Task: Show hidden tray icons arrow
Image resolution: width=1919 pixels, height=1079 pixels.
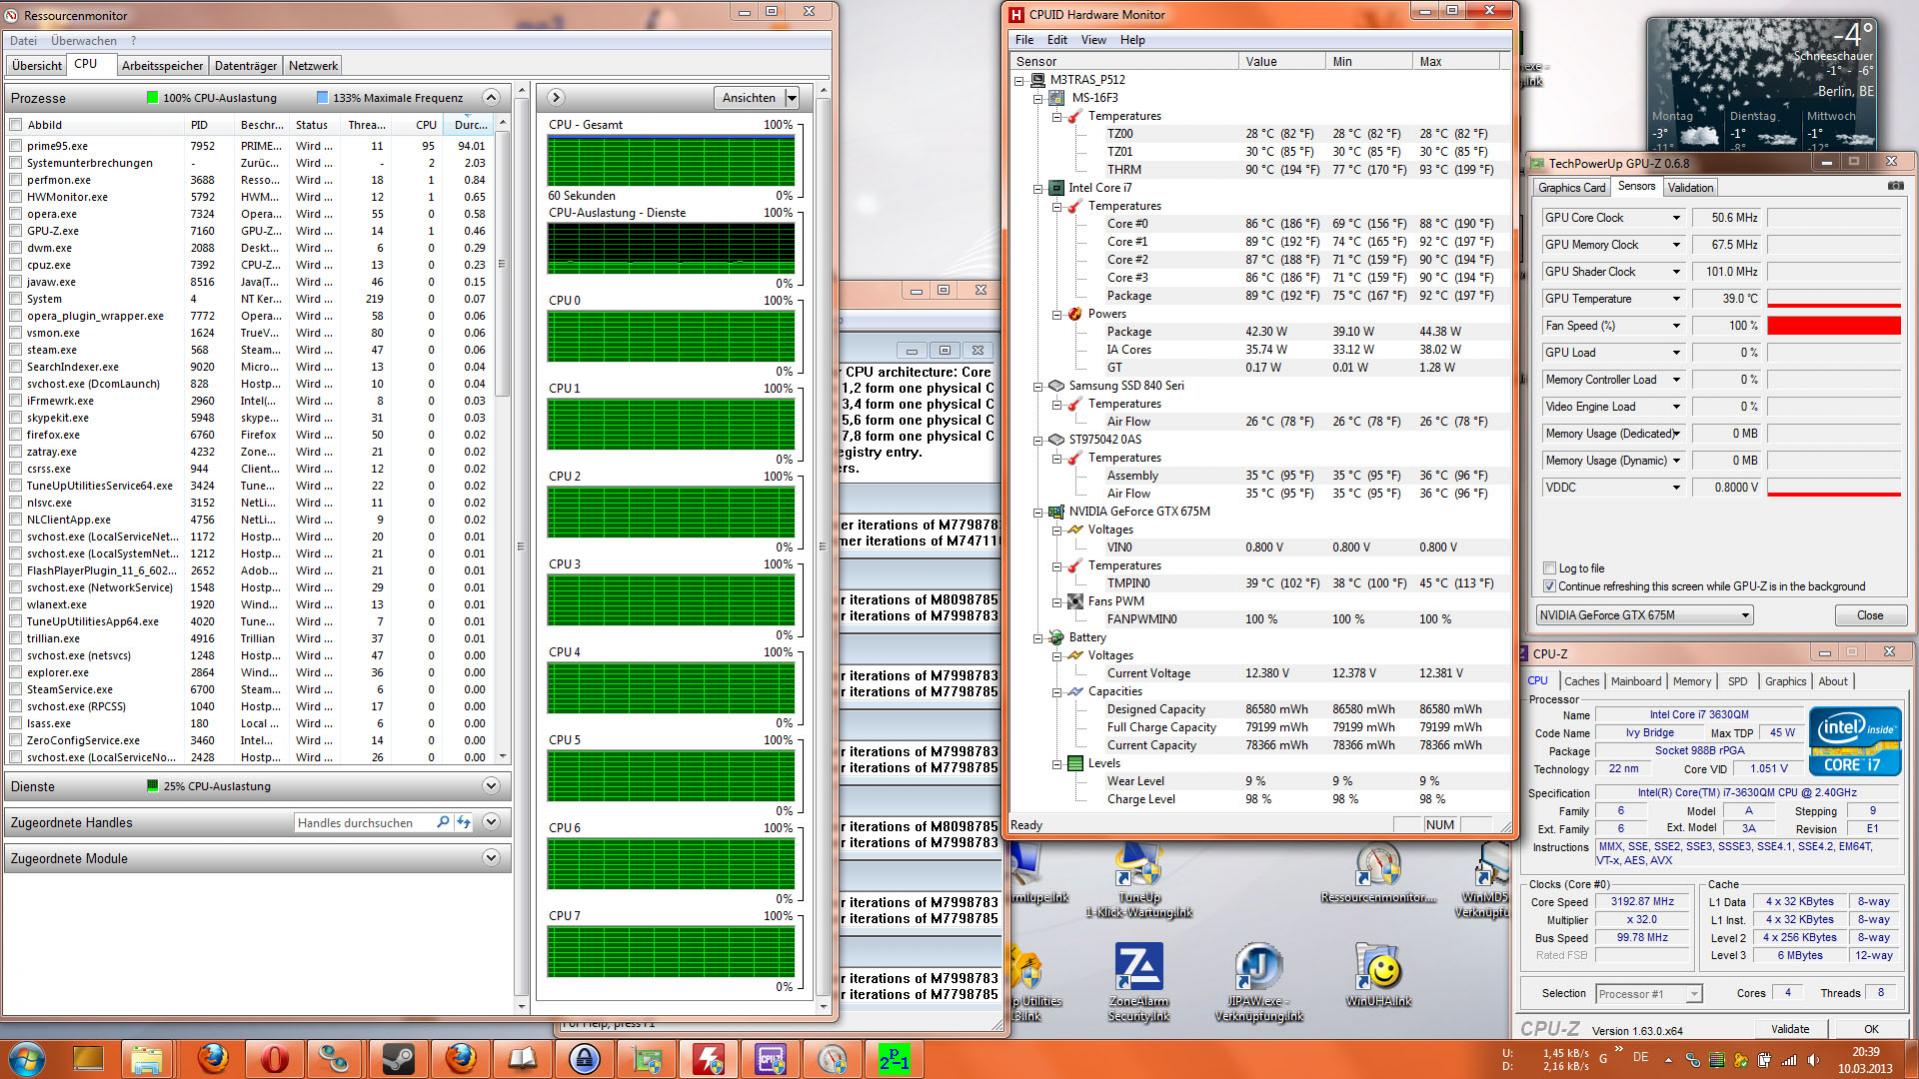Action: pyautogui.click(x=1668, y=1059)
